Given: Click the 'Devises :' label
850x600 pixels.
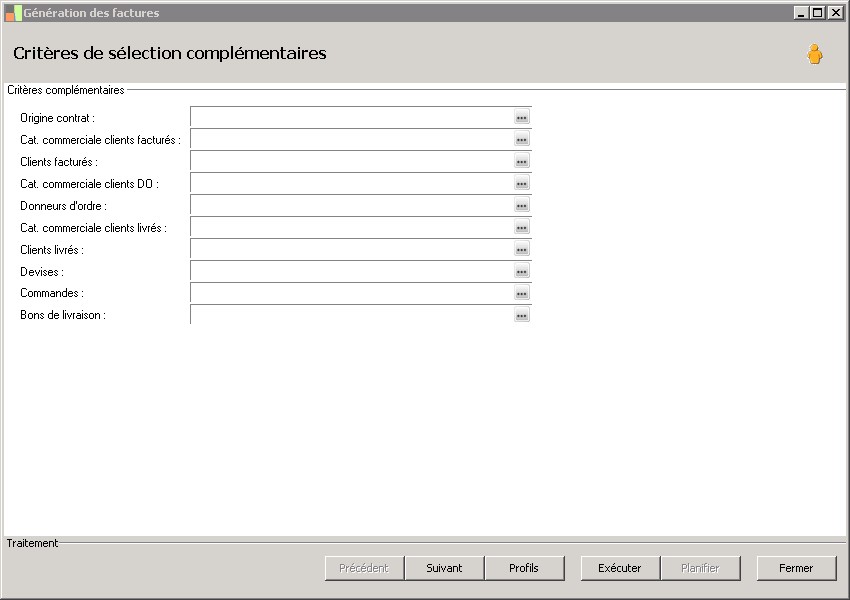Looking at the screenshot, I should coord(42,272).
